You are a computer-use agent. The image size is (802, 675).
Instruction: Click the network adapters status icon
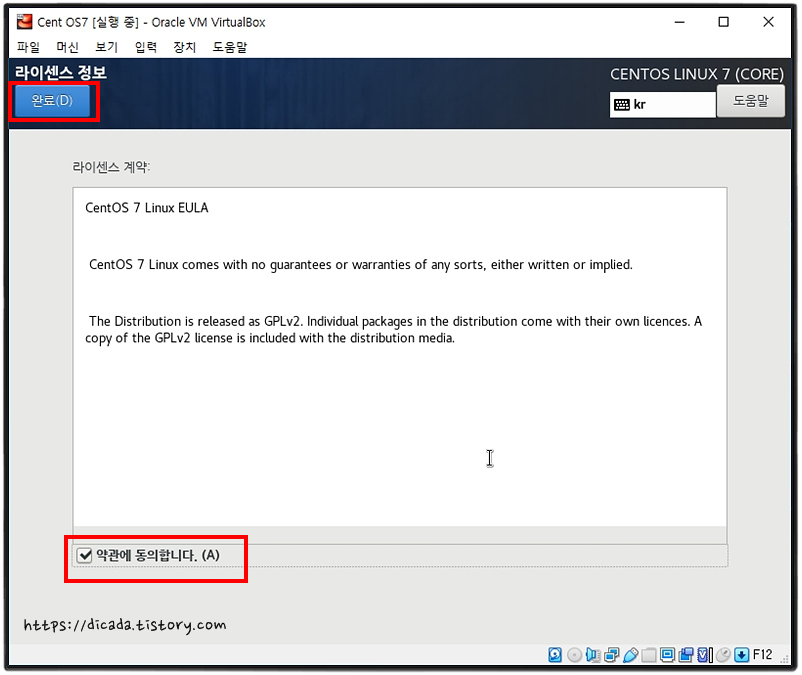pyautogui.click(x=611, y=655)
